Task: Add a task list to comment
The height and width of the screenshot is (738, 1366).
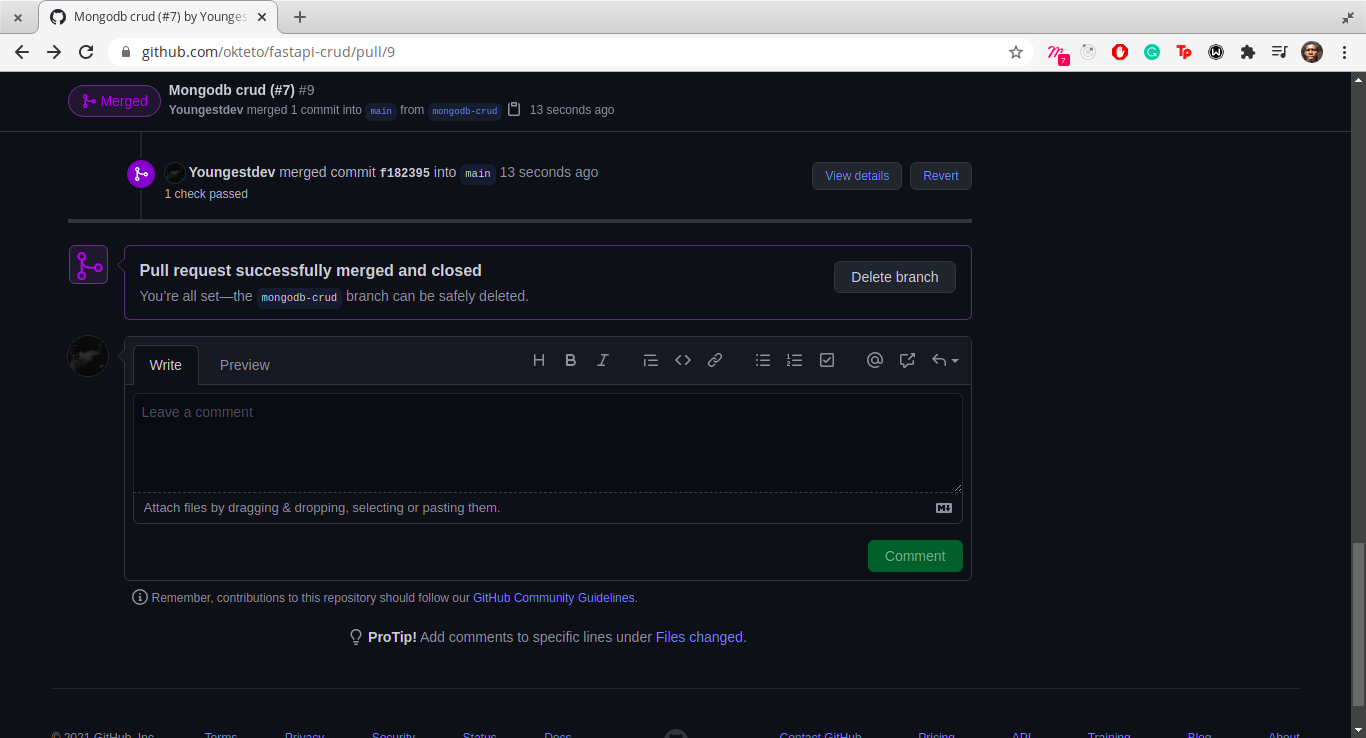Action: (x=827, y=360)
